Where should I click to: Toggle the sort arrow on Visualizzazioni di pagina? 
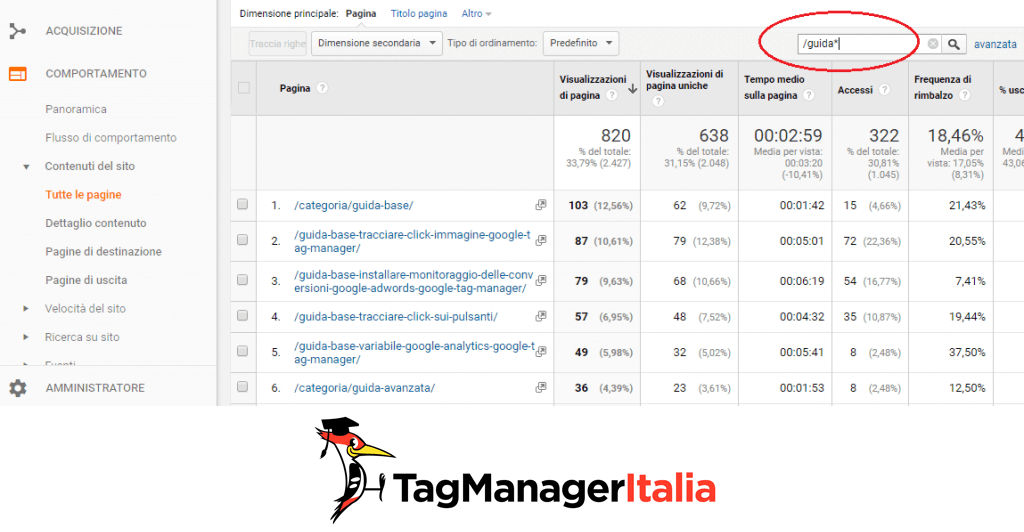[x=632, y=89]
